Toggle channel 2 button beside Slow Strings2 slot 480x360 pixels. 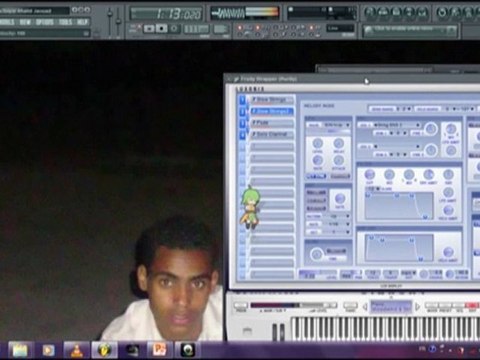(242, 111)
